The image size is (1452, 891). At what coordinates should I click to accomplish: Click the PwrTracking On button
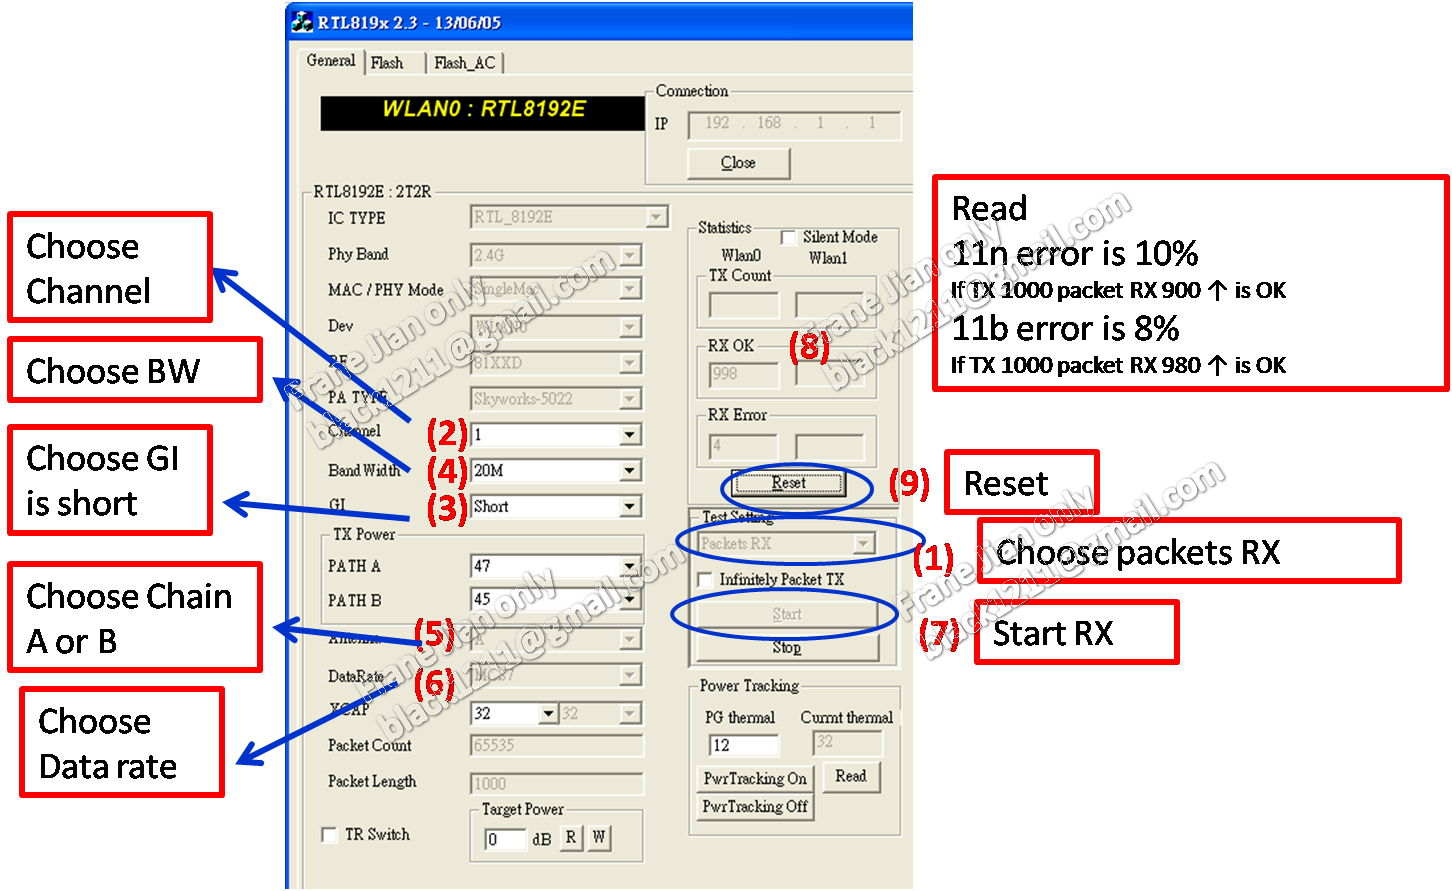coord(755,779)
